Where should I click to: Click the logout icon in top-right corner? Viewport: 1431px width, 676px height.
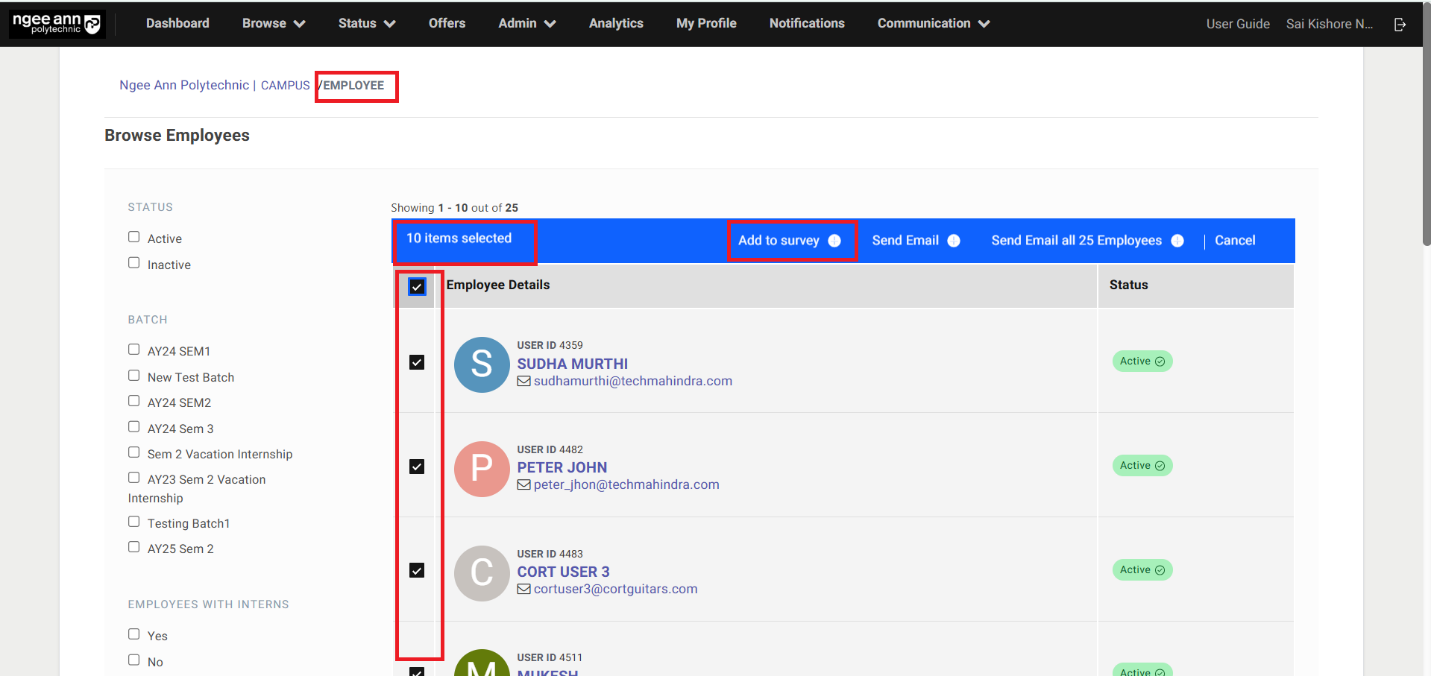(x=1400, y=24)
